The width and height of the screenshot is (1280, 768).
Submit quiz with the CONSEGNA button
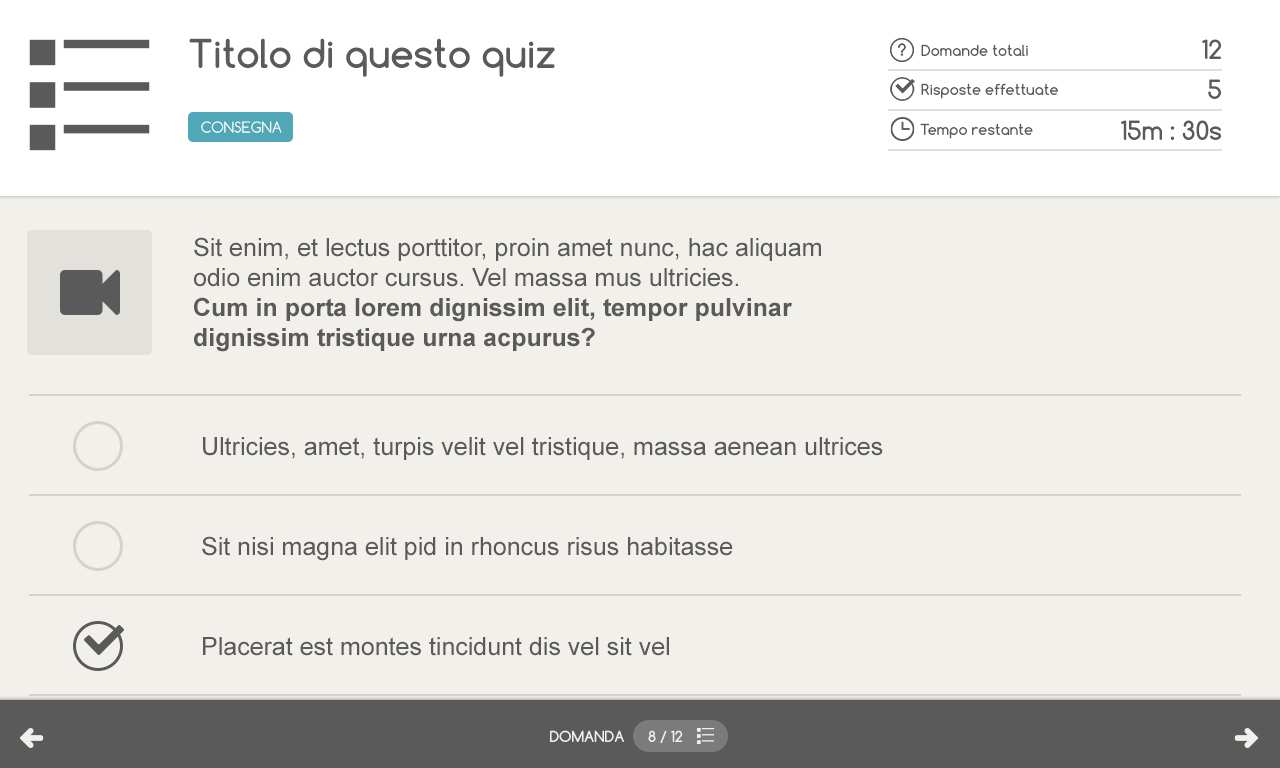[x=240, y=127]
